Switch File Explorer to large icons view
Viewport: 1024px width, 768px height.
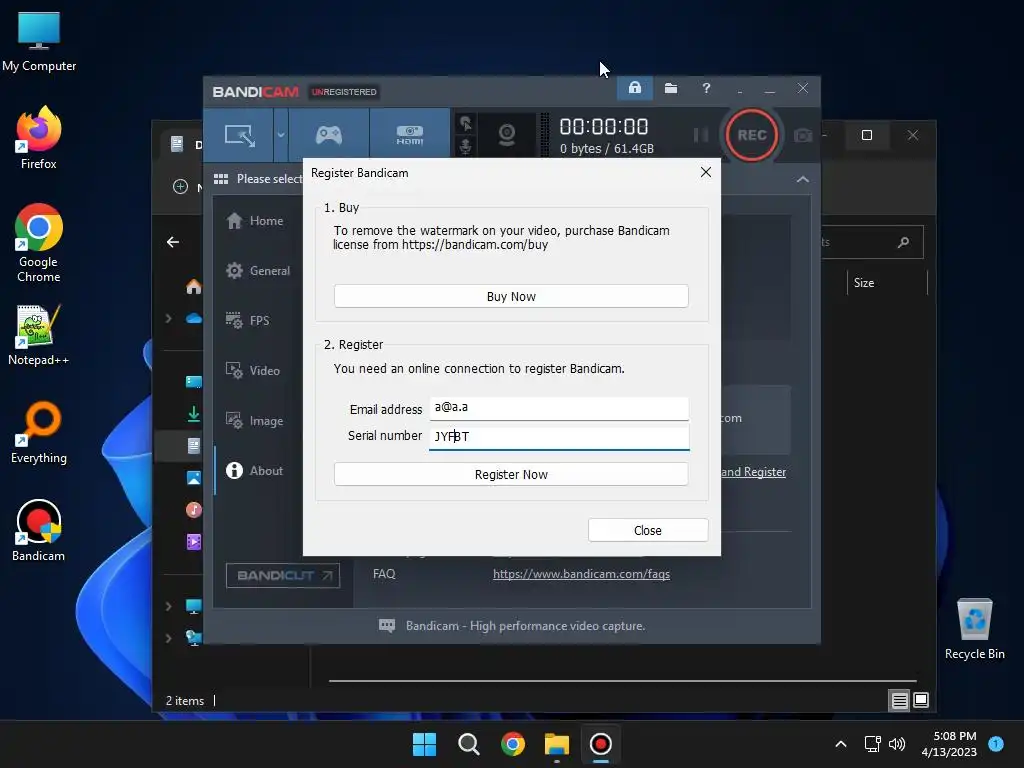pyautogui.click(x=921, y=700)
